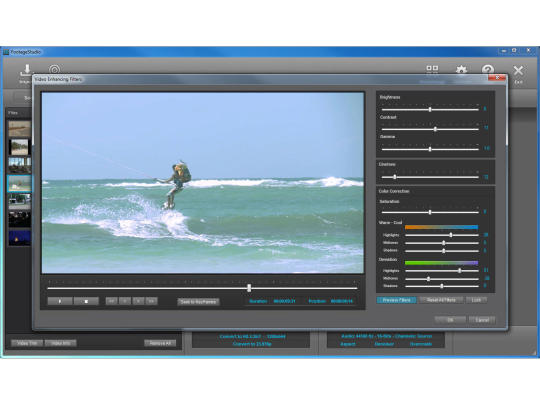
Task: Select the second thumbnail with trees
Action: pos(20,147)
